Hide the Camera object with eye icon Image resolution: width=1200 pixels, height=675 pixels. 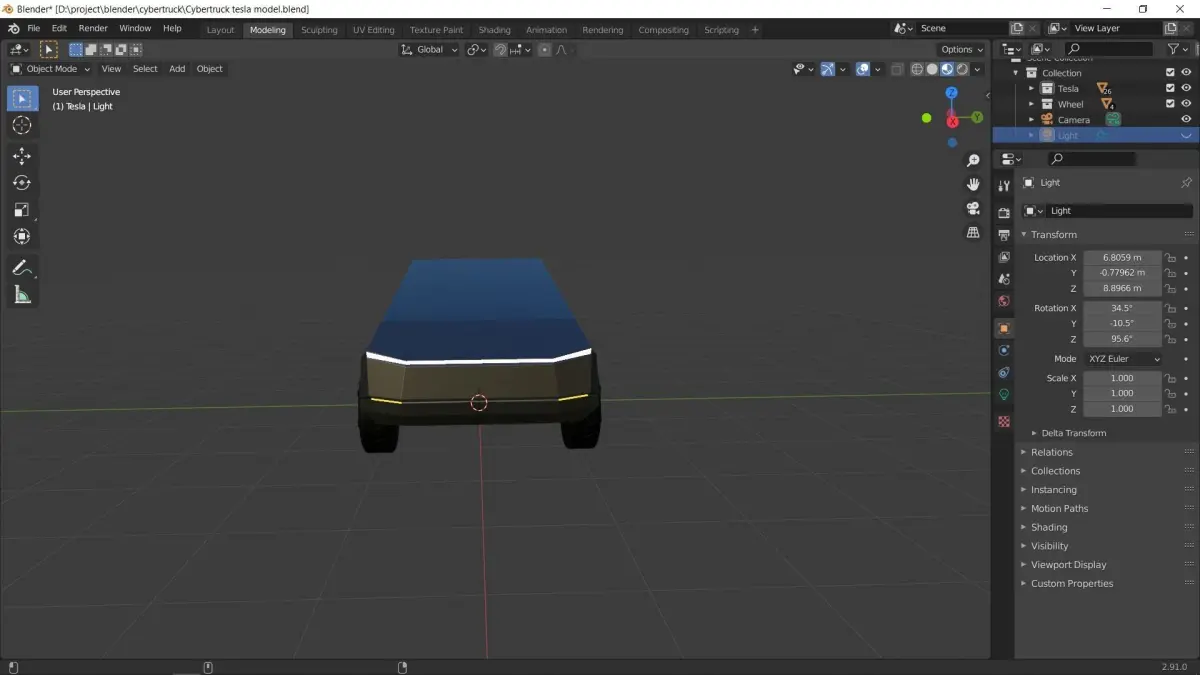pos(1186,119)
